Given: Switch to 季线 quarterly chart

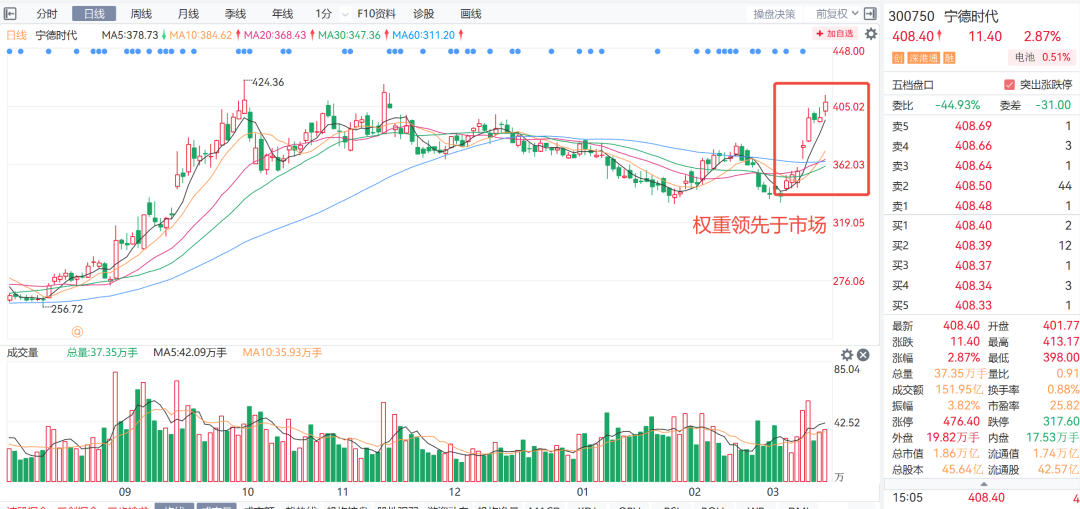Looking at the screenshot, I should click(x=235, y=14).
